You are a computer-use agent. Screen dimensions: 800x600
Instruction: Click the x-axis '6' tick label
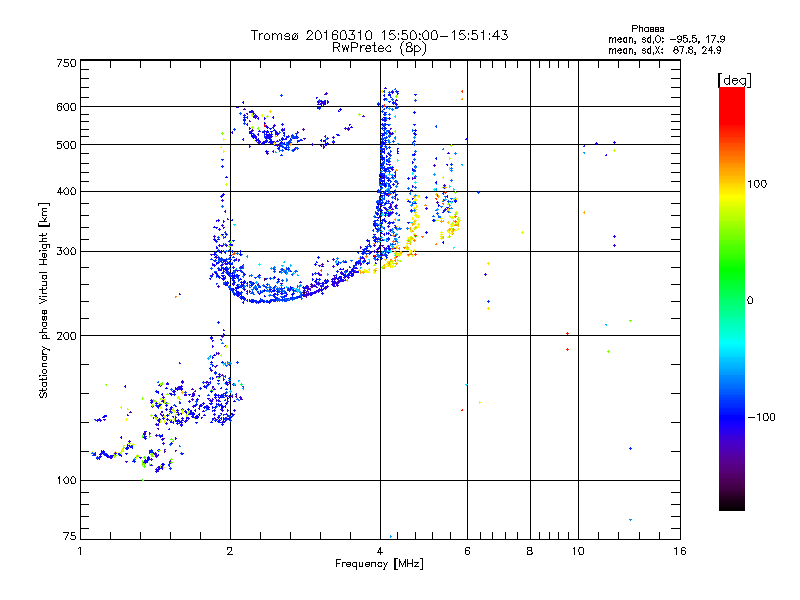(x=467, y=551)
